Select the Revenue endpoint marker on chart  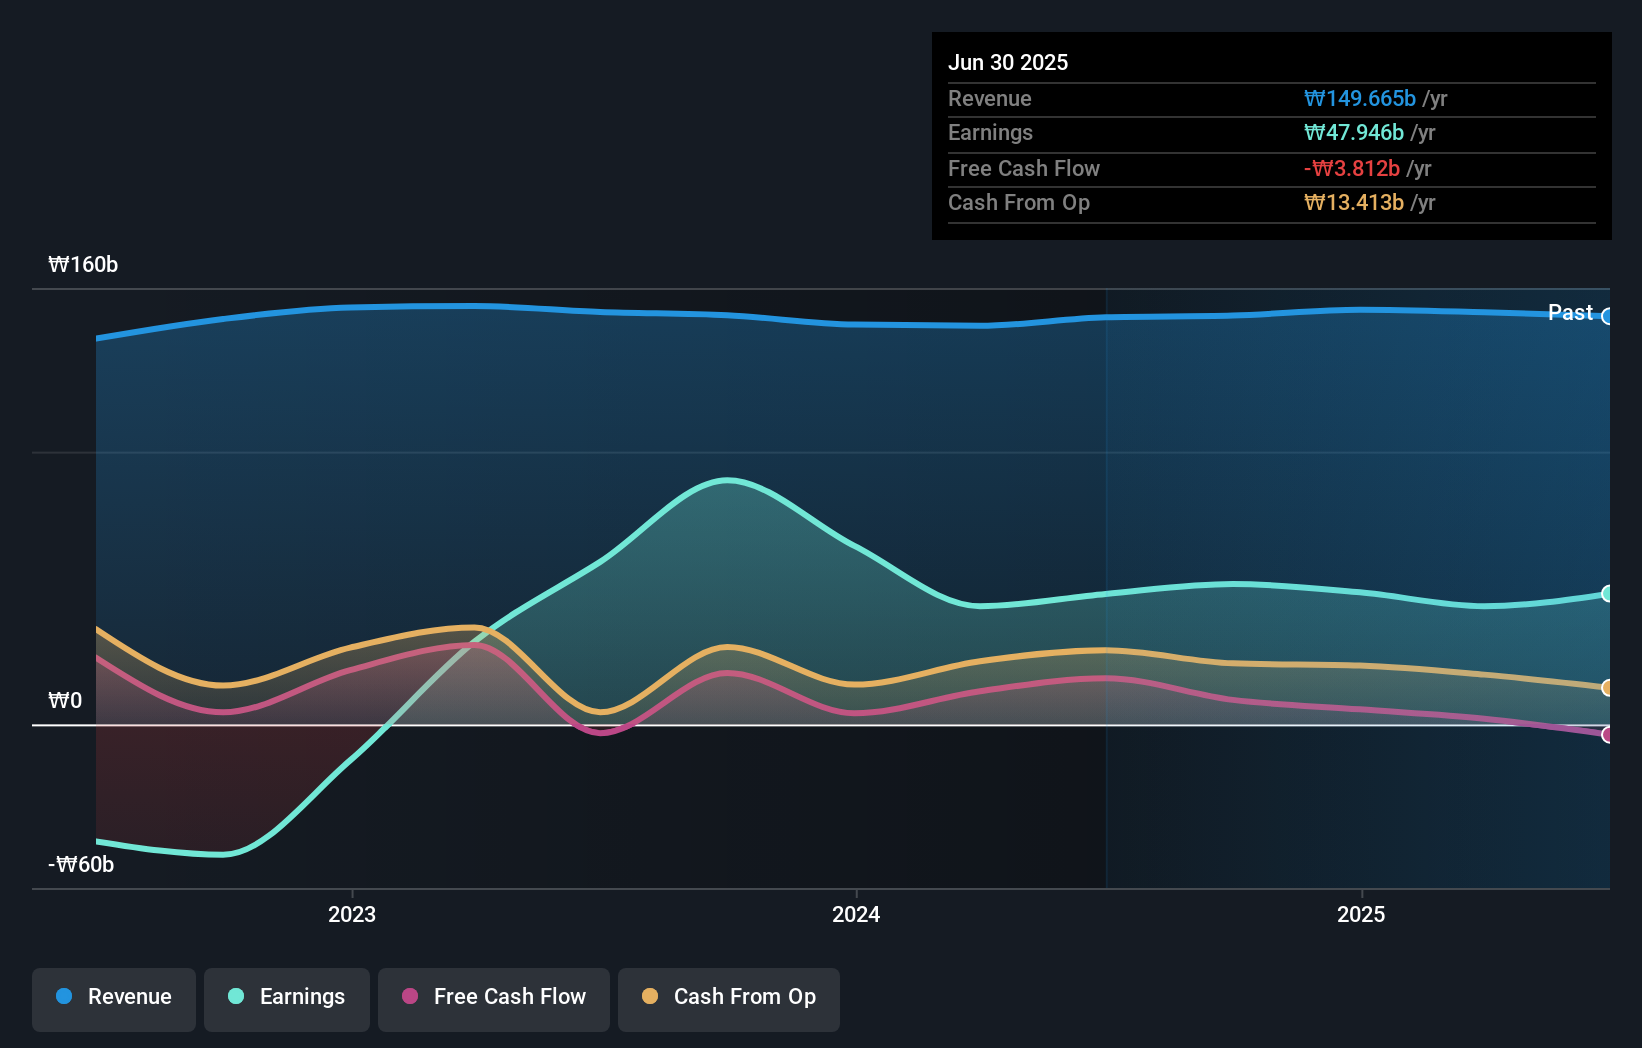[x=1607, y=316]
